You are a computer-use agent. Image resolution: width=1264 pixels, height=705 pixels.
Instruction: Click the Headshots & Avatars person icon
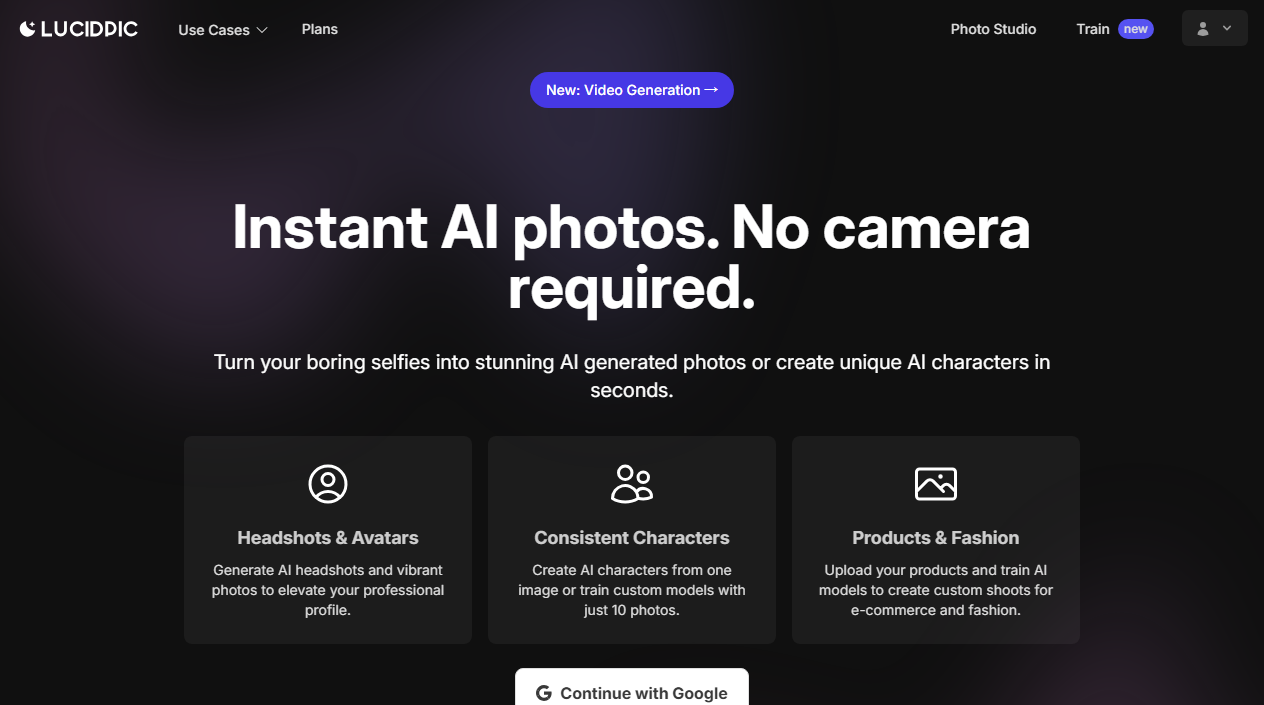(x=328, y=484)
